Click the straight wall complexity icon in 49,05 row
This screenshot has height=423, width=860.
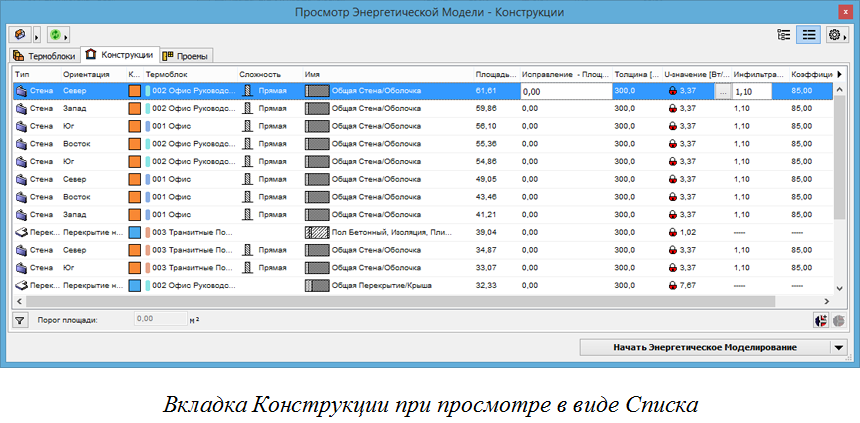248,179
